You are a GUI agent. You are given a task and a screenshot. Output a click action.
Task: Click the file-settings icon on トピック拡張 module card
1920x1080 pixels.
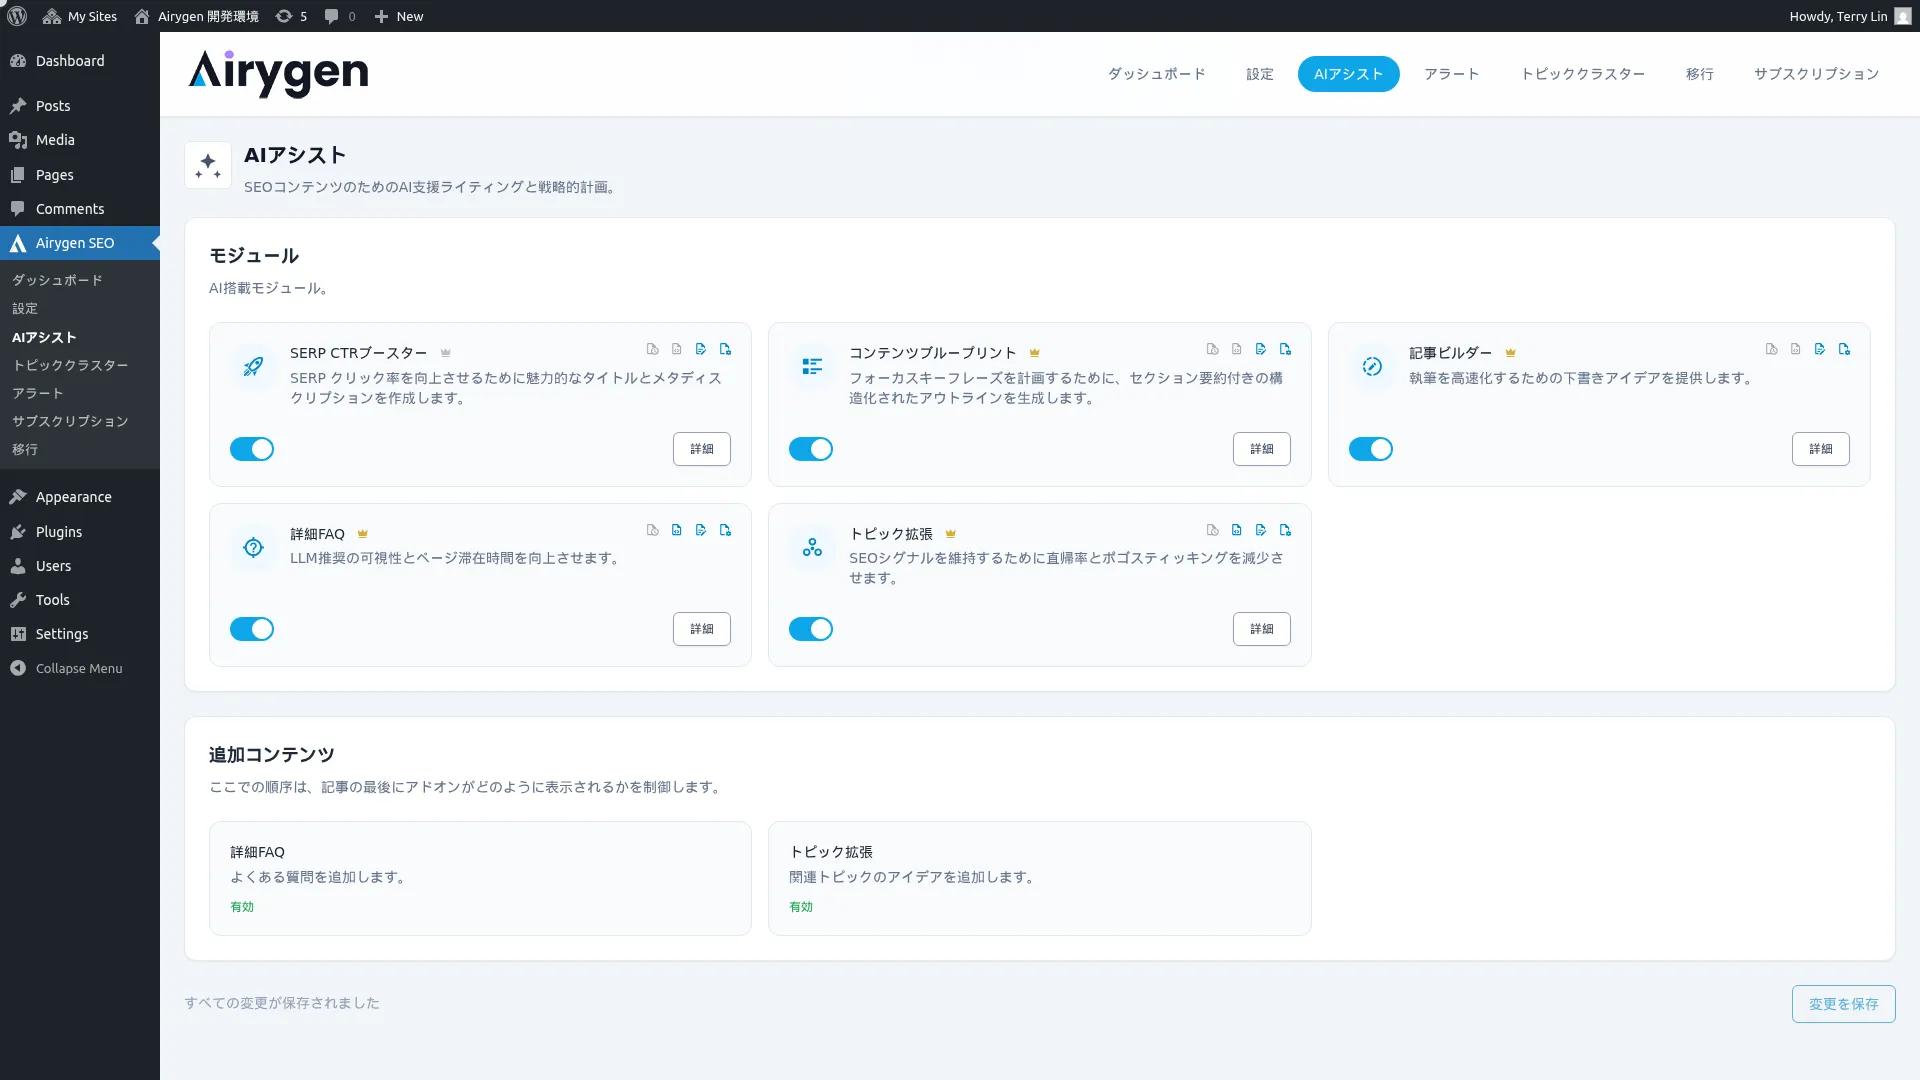pos(1286,530)
